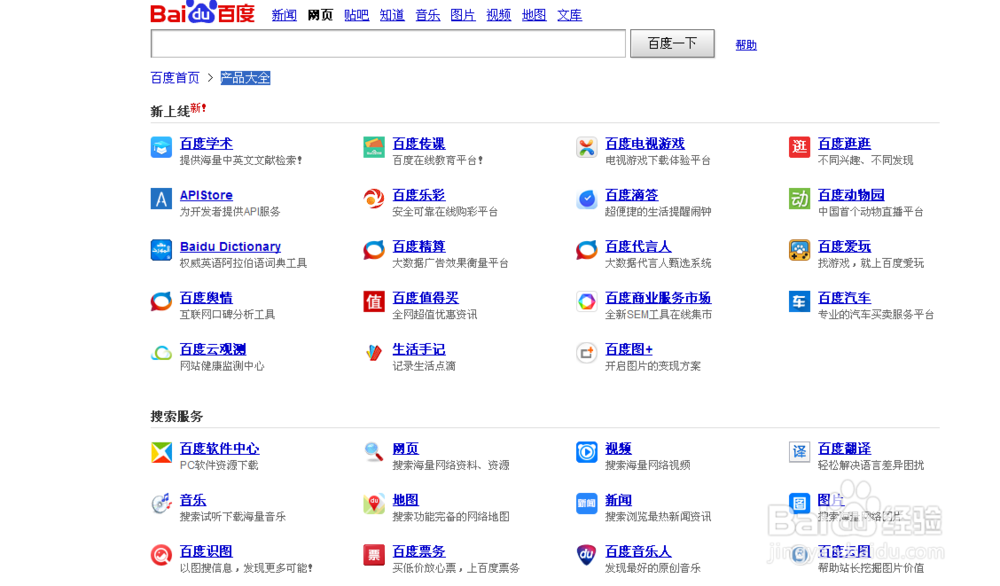
Task: Open 百度软件中心 via its icon
Action: pos(161,452)
